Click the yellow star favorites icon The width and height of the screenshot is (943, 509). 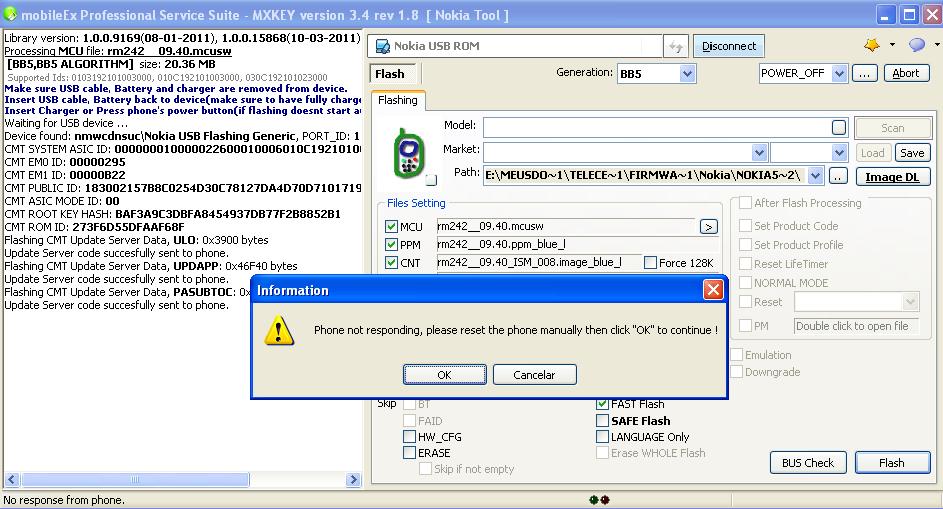pos(871,45)
